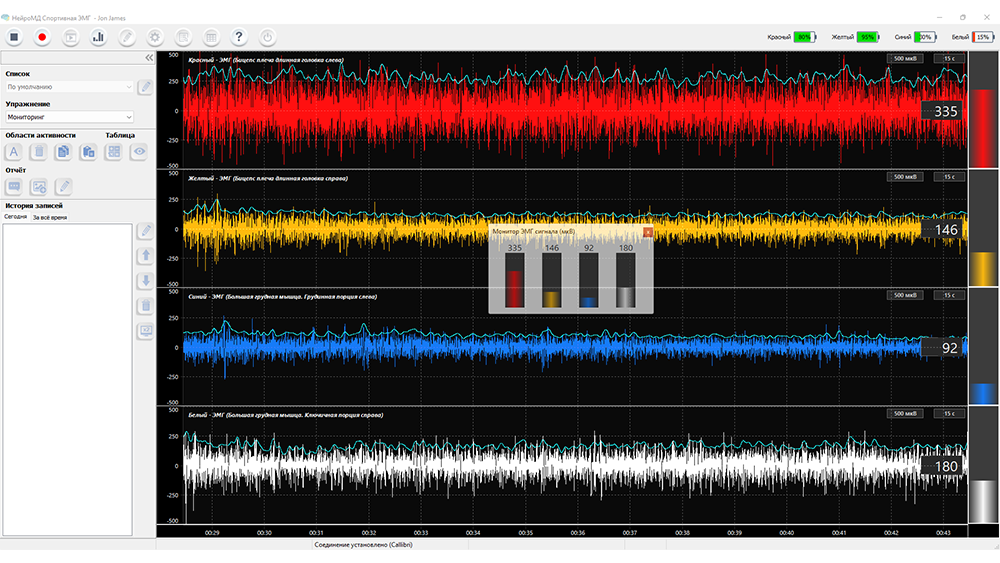
Task: Open the 15 с time scale on yellow channel
Action: [x=950, y=177]
